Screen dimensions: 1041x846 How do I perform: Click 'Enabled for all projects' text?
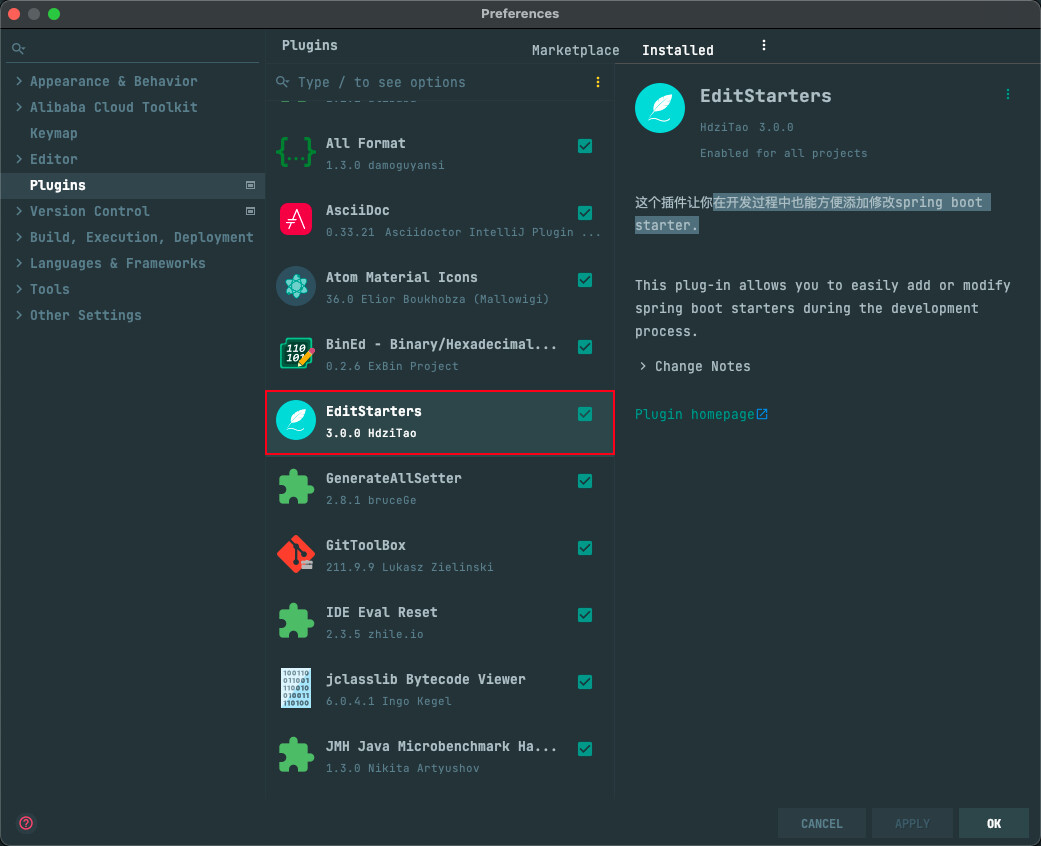[x=783, y=153]
